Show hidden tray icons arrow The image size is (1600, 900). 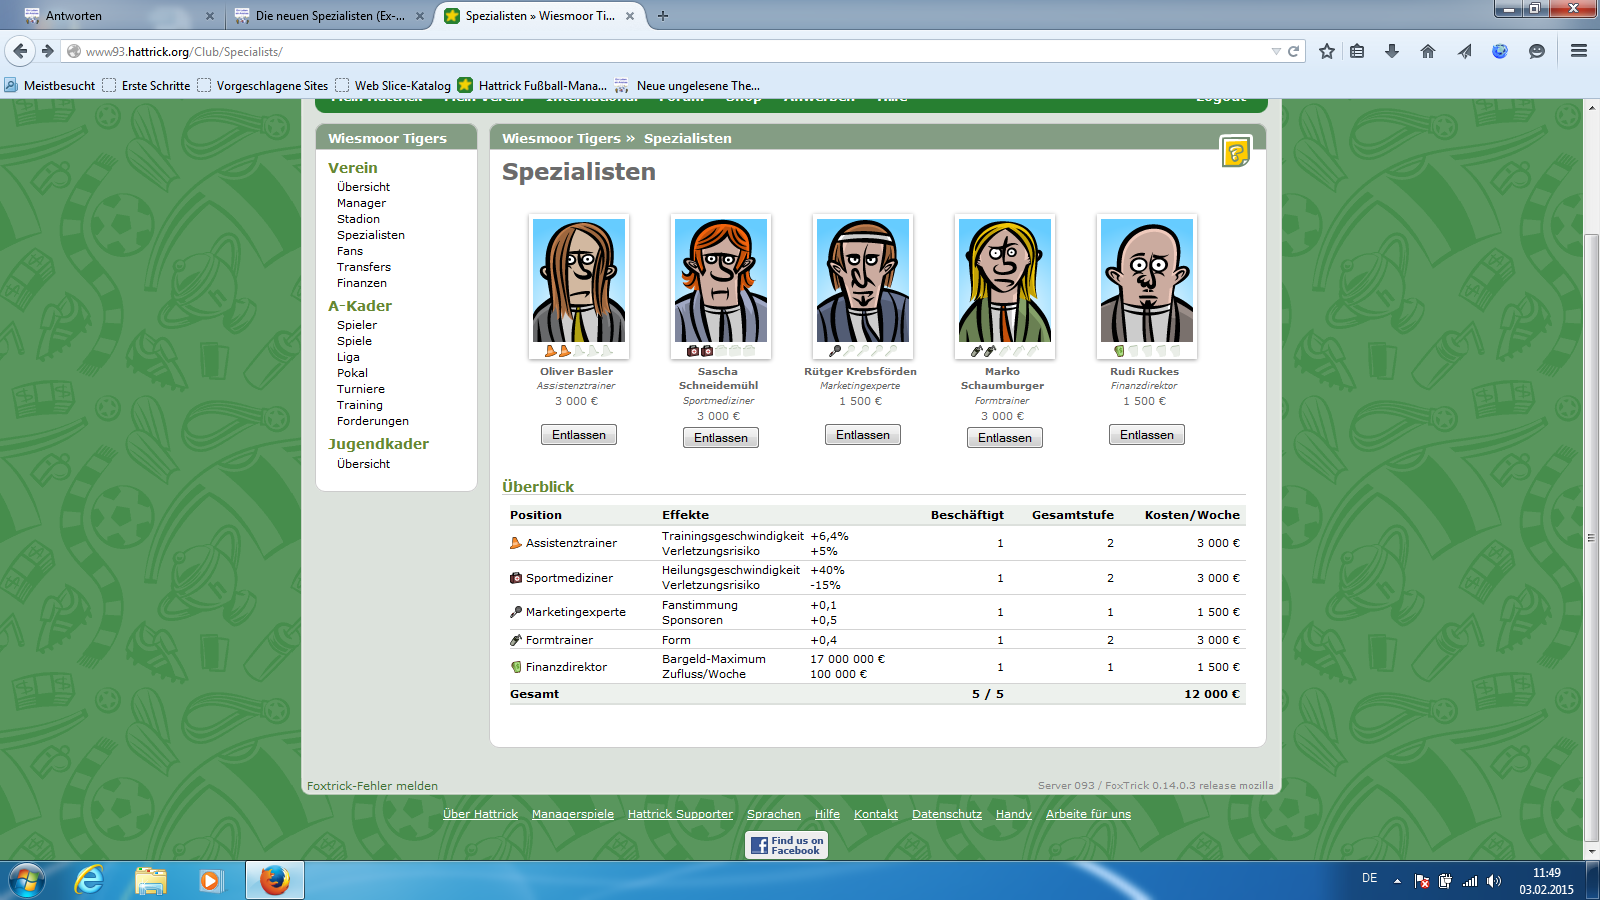click(1397, 881)
